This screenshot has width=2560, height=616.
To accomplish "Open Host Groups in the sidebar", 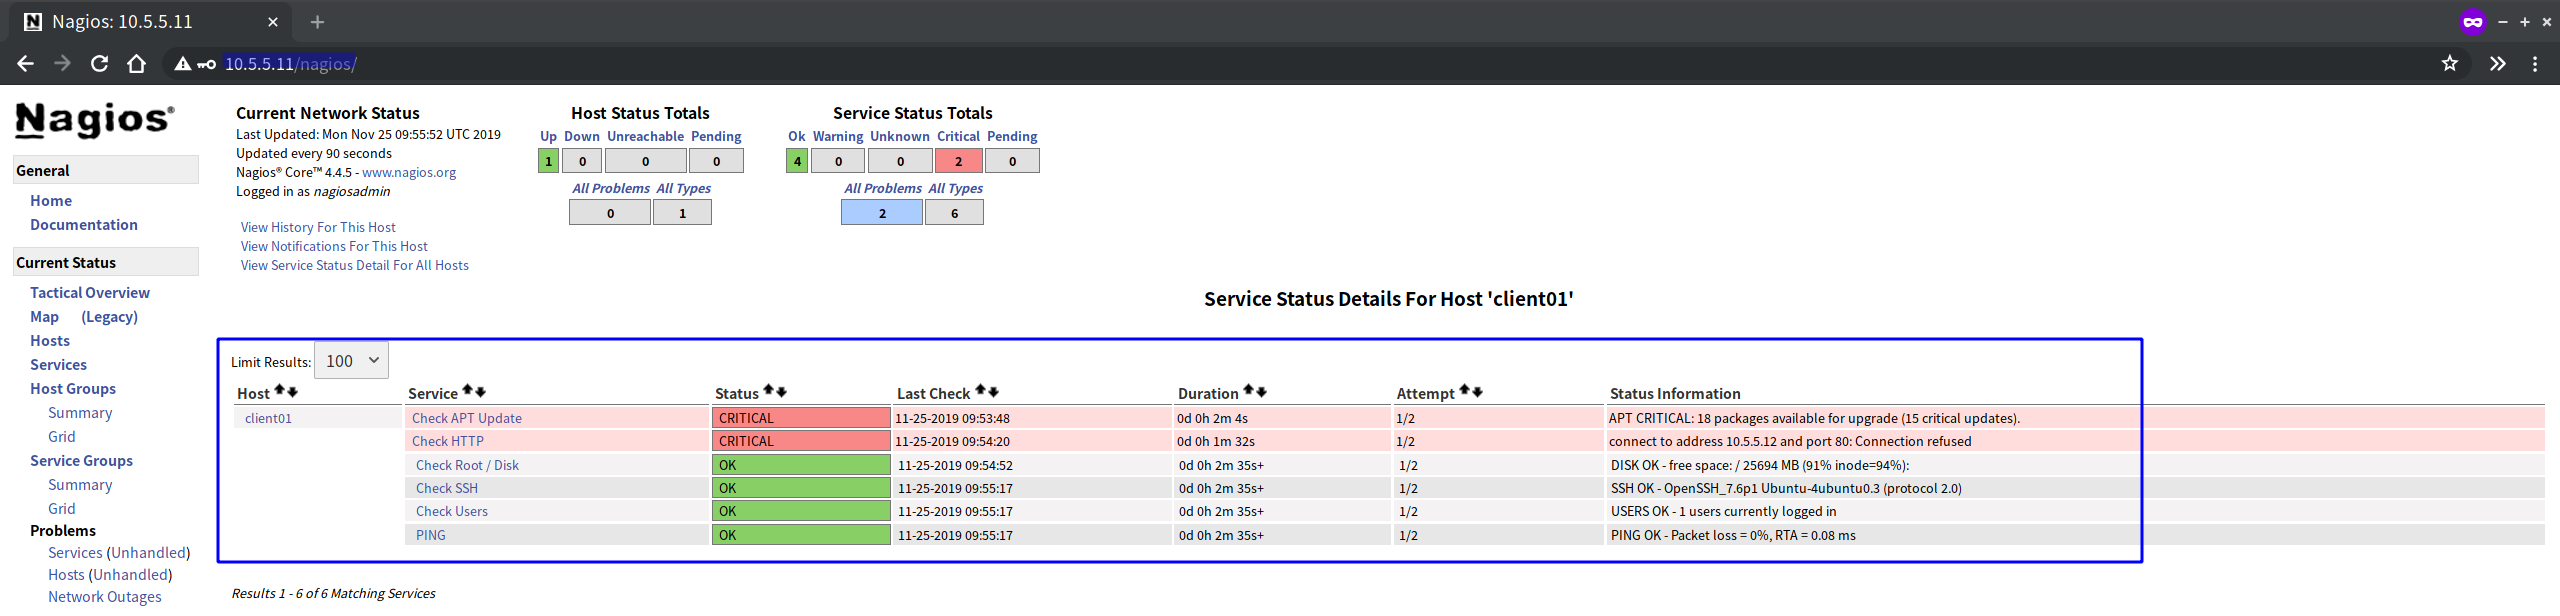I will pyautogui.click(x=73, y=388).
